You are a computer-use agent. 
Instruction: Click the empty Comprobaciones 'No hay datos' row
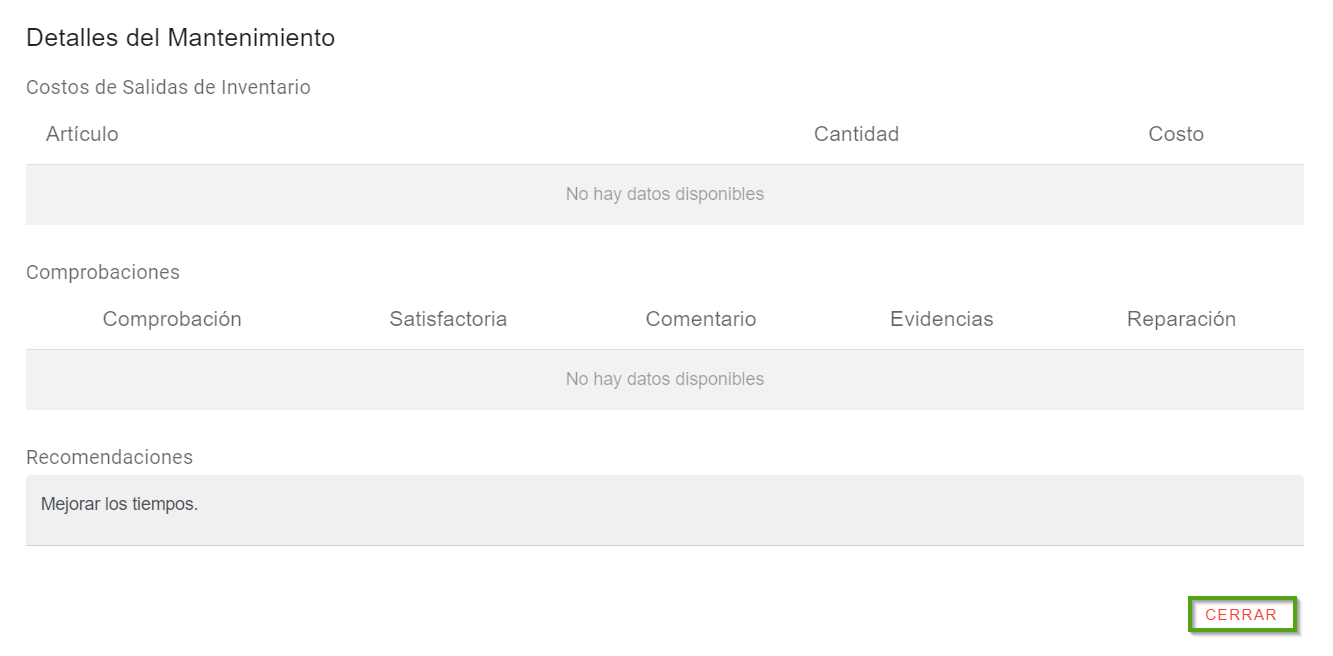664,379
